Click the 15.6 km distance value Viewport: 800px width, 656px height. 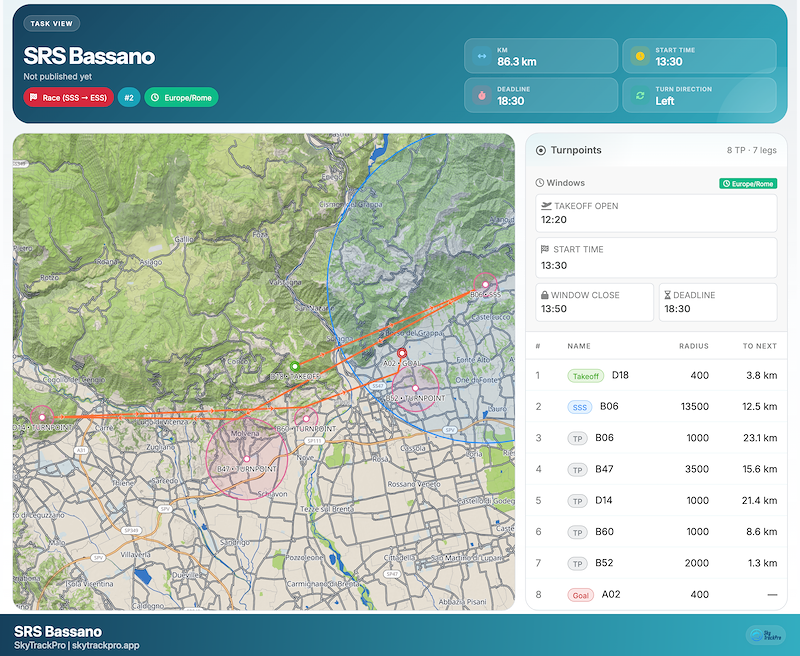(x=760, y=469)
